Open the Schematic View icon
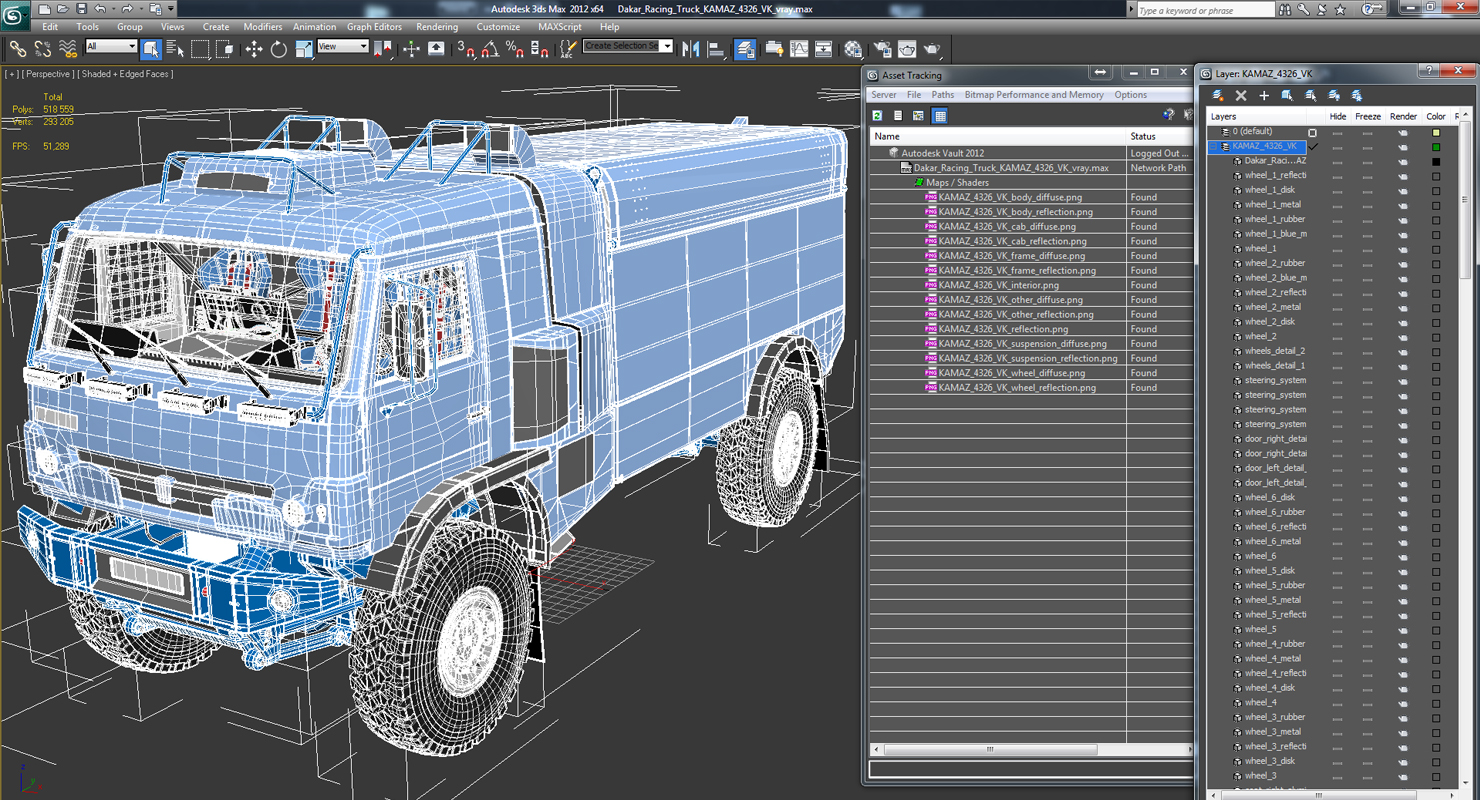This screenshot has height=800, width=1480. (823, 48)
